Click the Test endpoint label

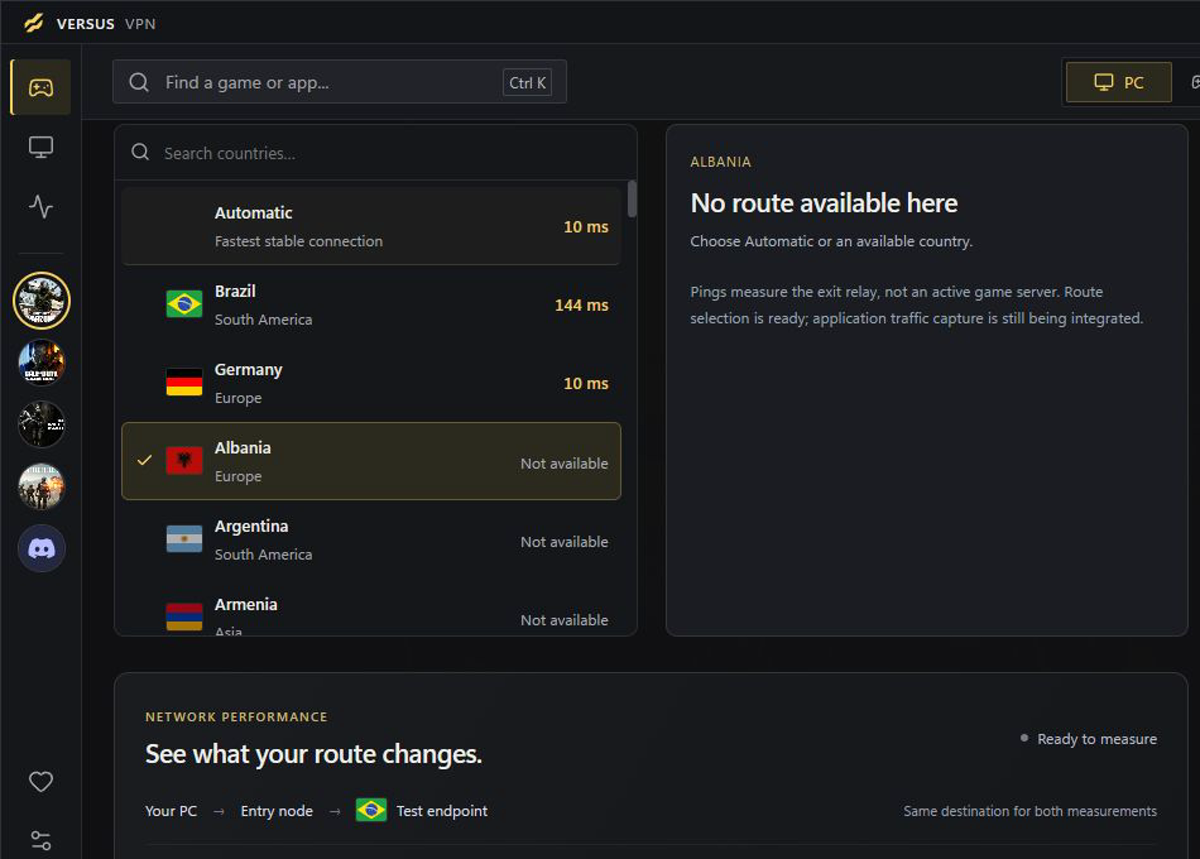tap(442, 811)
